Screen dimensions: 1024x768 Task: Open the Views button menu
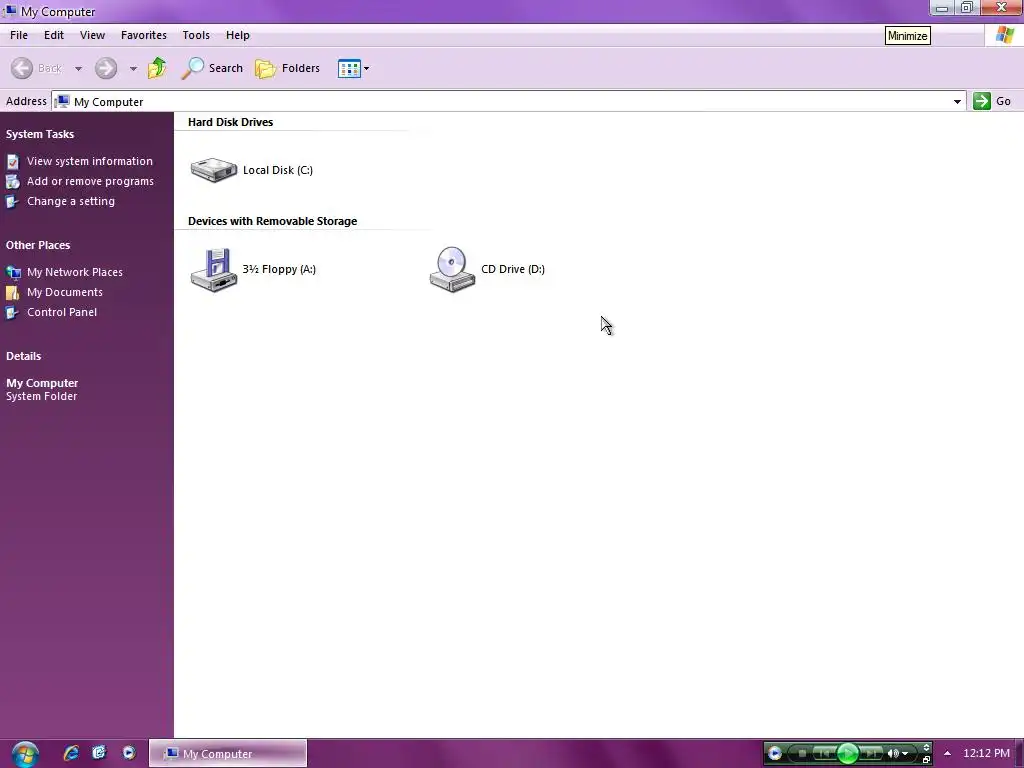pos(353,68)
